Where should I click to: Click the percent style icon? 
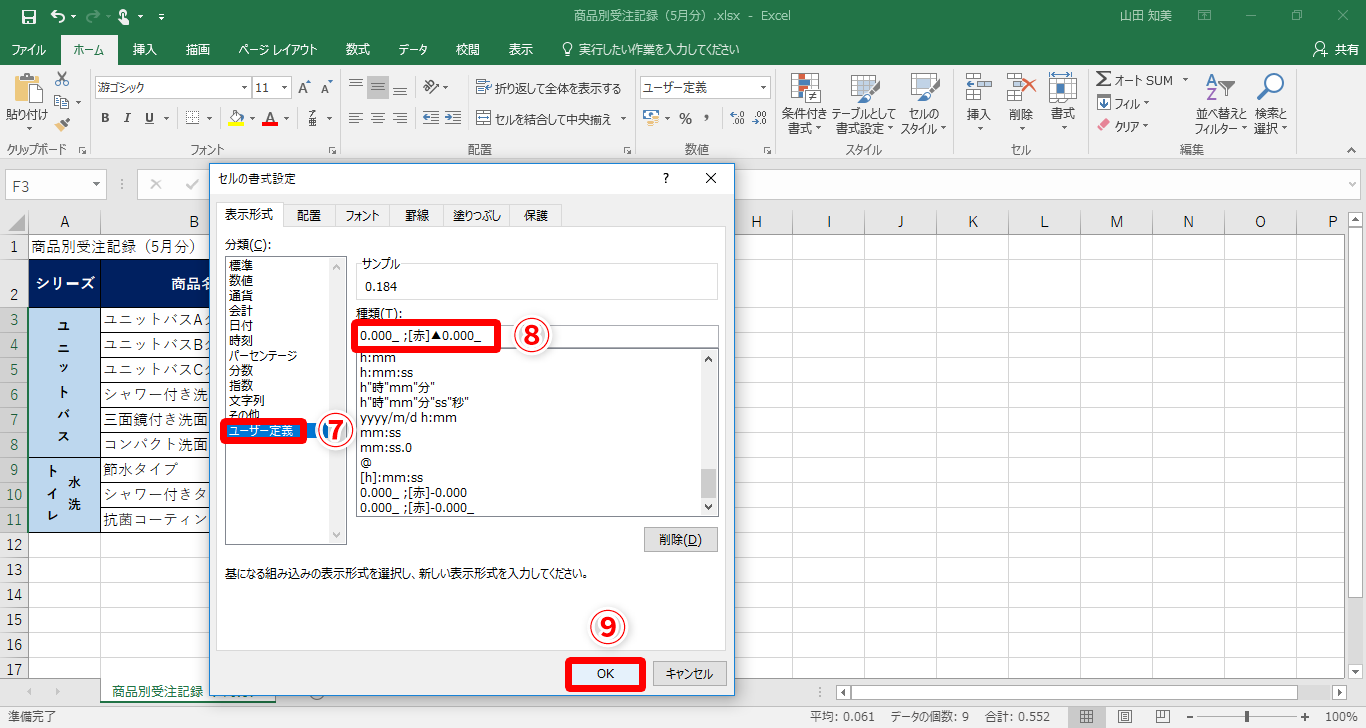point(685,118)
